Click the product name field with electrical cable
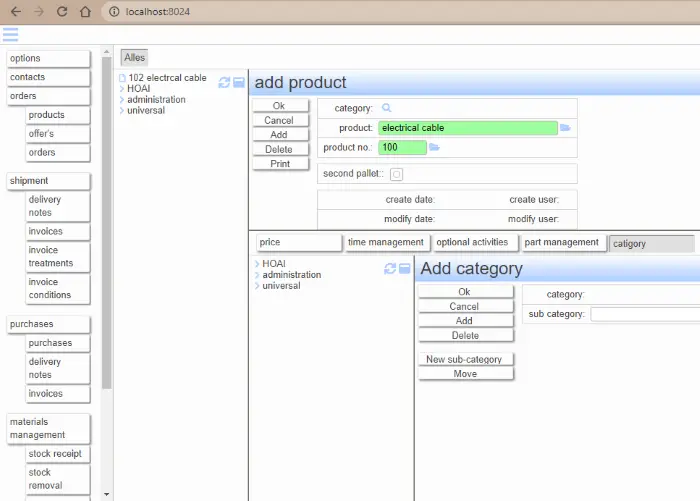 click(468, 128)
